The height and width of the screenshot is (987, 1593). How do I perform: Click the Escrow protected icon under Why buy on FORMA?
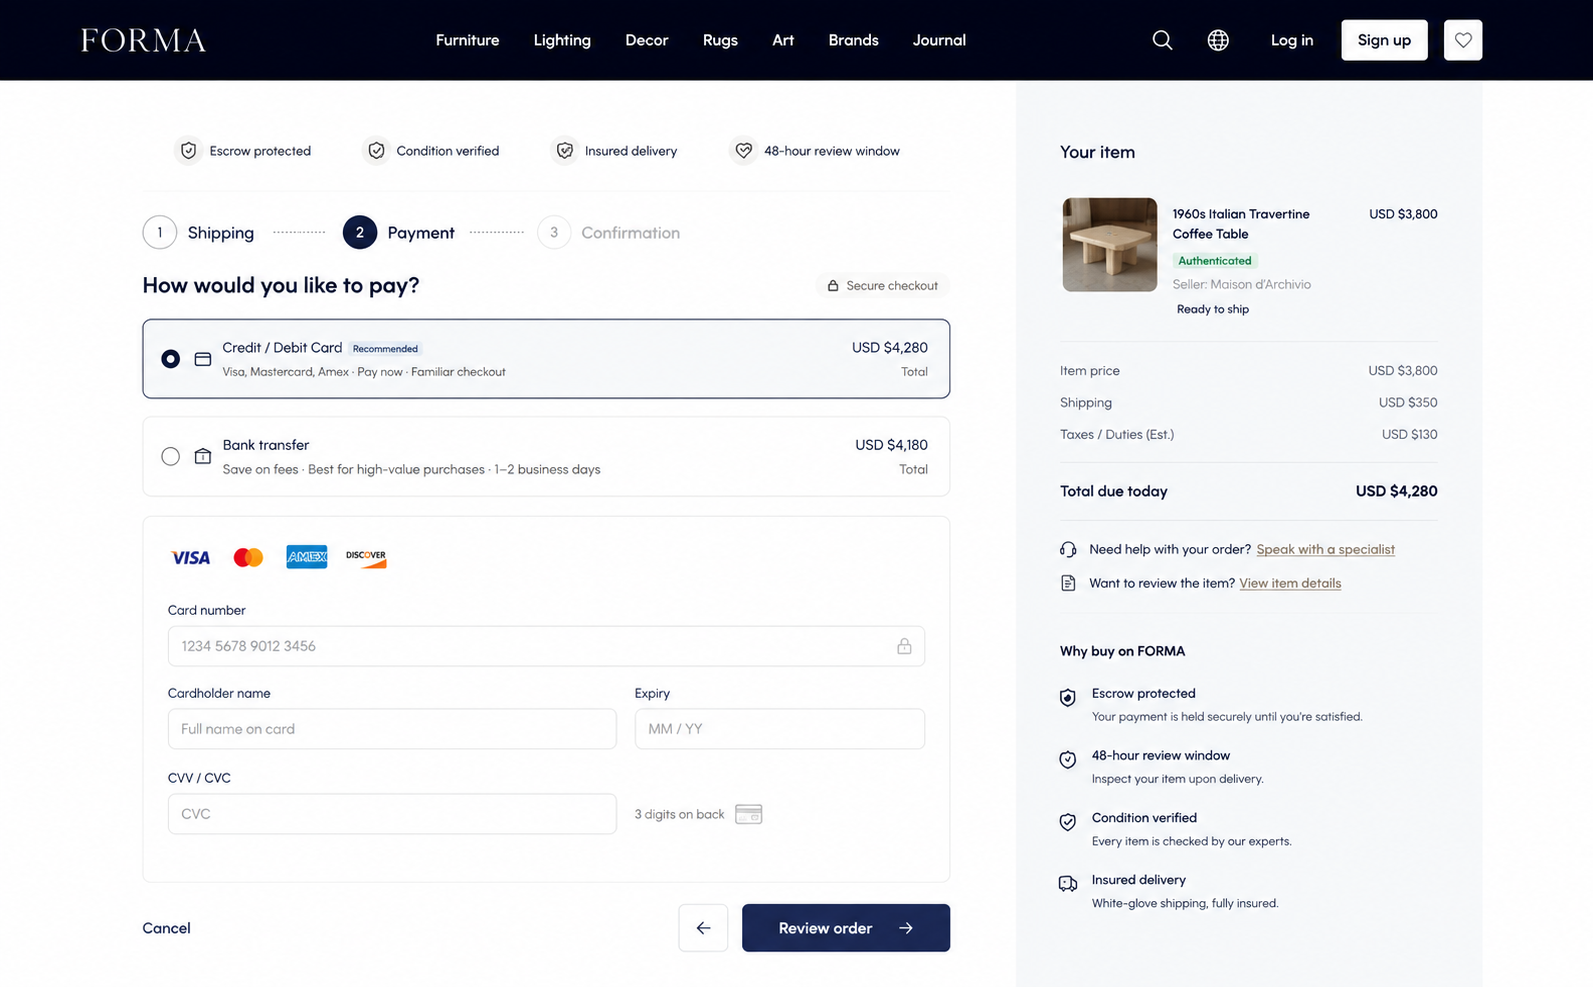coord(1068,698)
